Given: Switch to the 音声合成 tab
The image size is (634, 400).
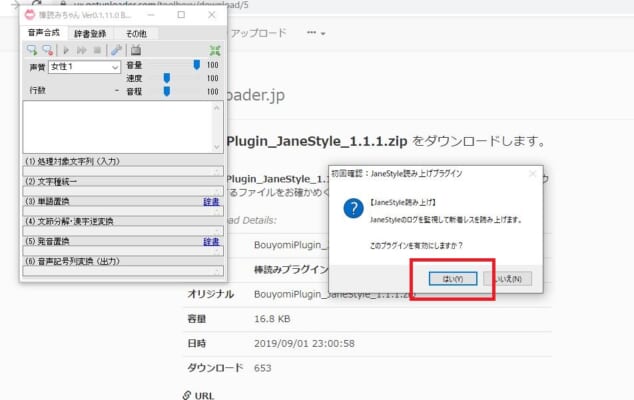Looking at the screenshot, I should coord(44,33).
